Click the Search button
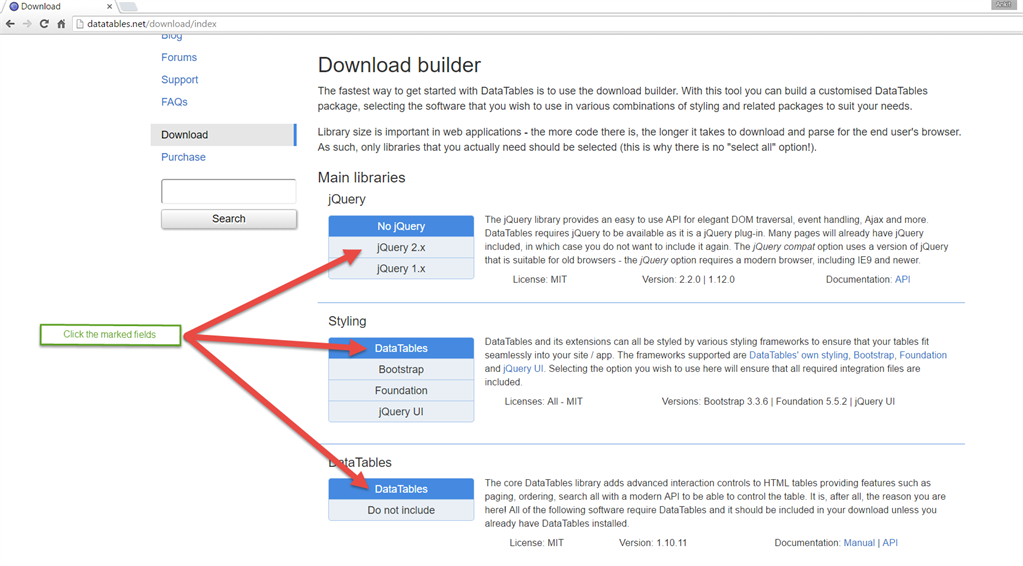Viewport: 1023px width, 566px height. (228, 219)
